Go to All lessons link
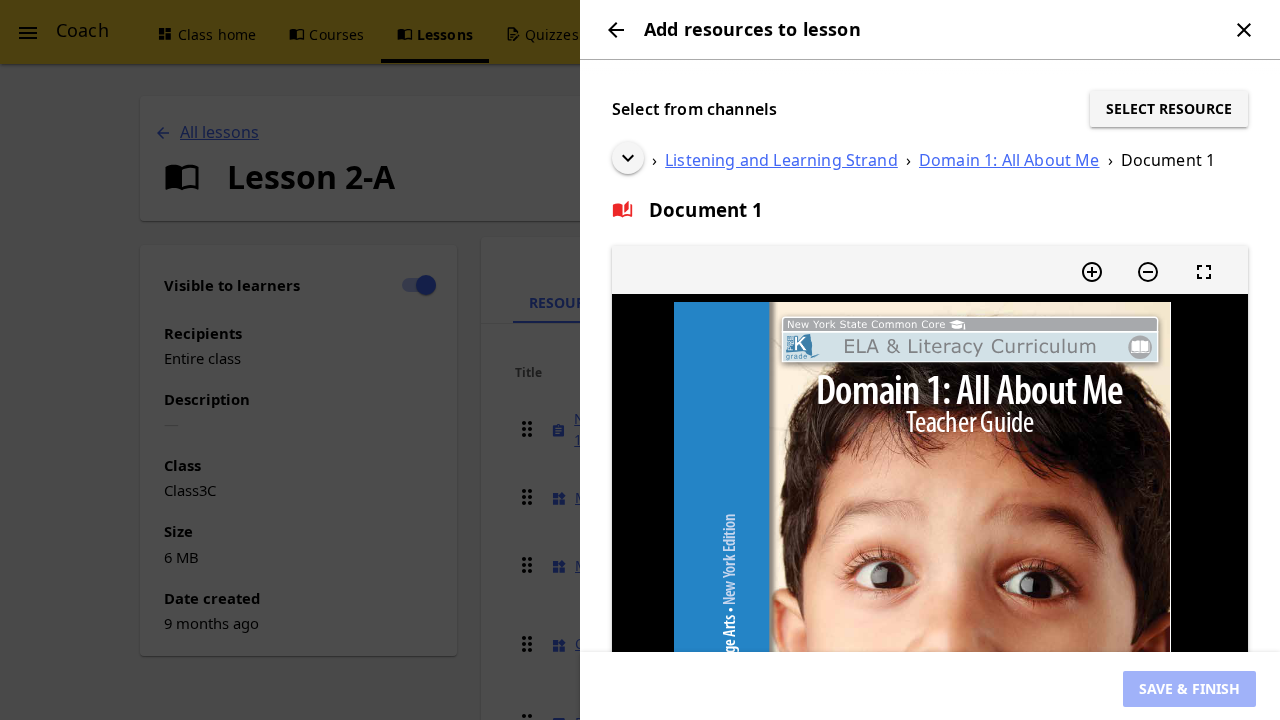Viewport: 1280px width, 720px height. click(x=219, y=132)
